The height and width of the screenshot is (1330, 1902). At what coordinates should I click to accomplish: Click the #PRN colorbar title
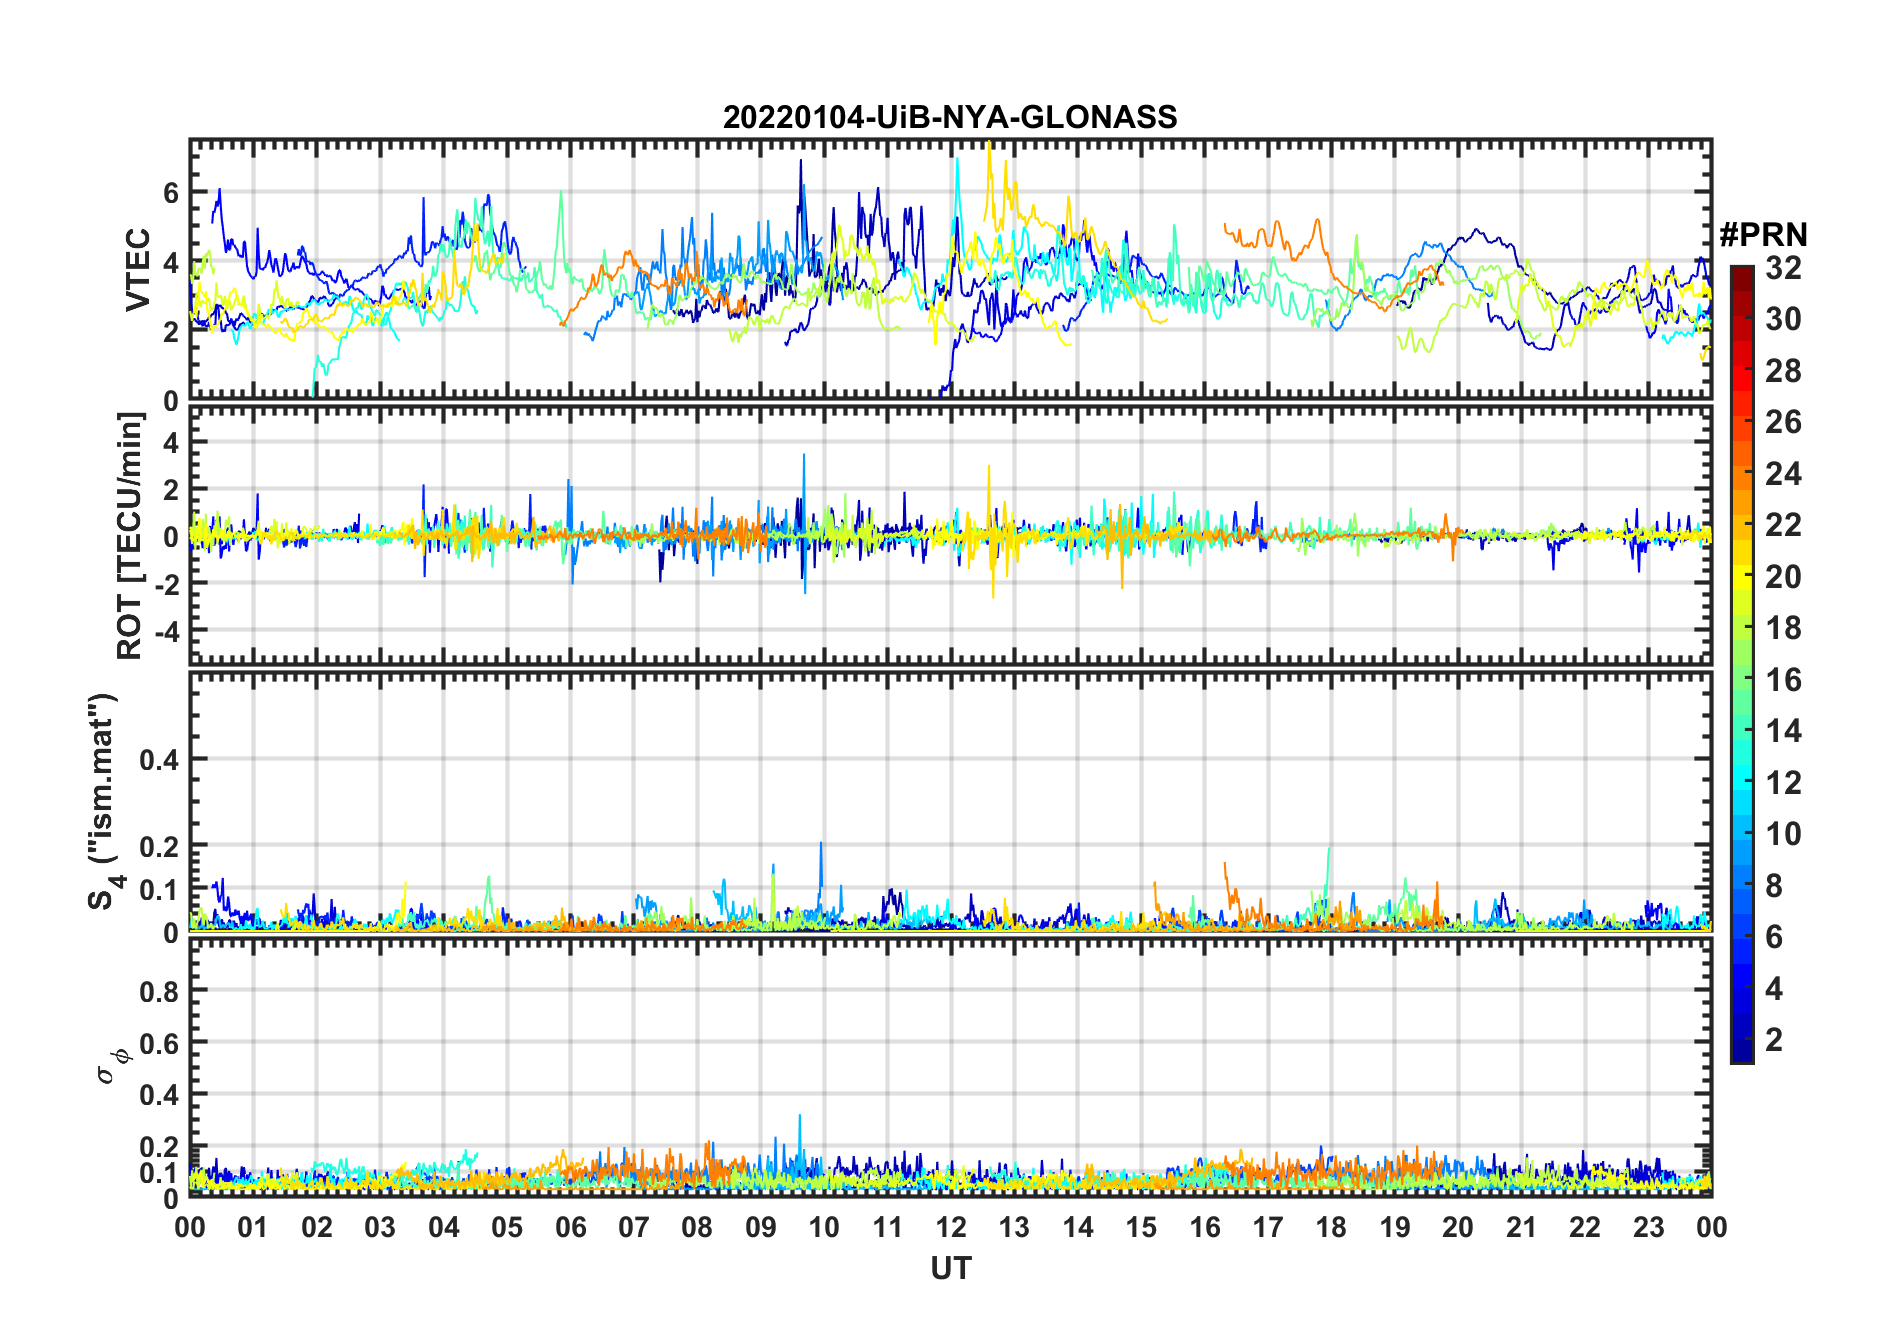pyautogui.click(x=1763, y=235)
